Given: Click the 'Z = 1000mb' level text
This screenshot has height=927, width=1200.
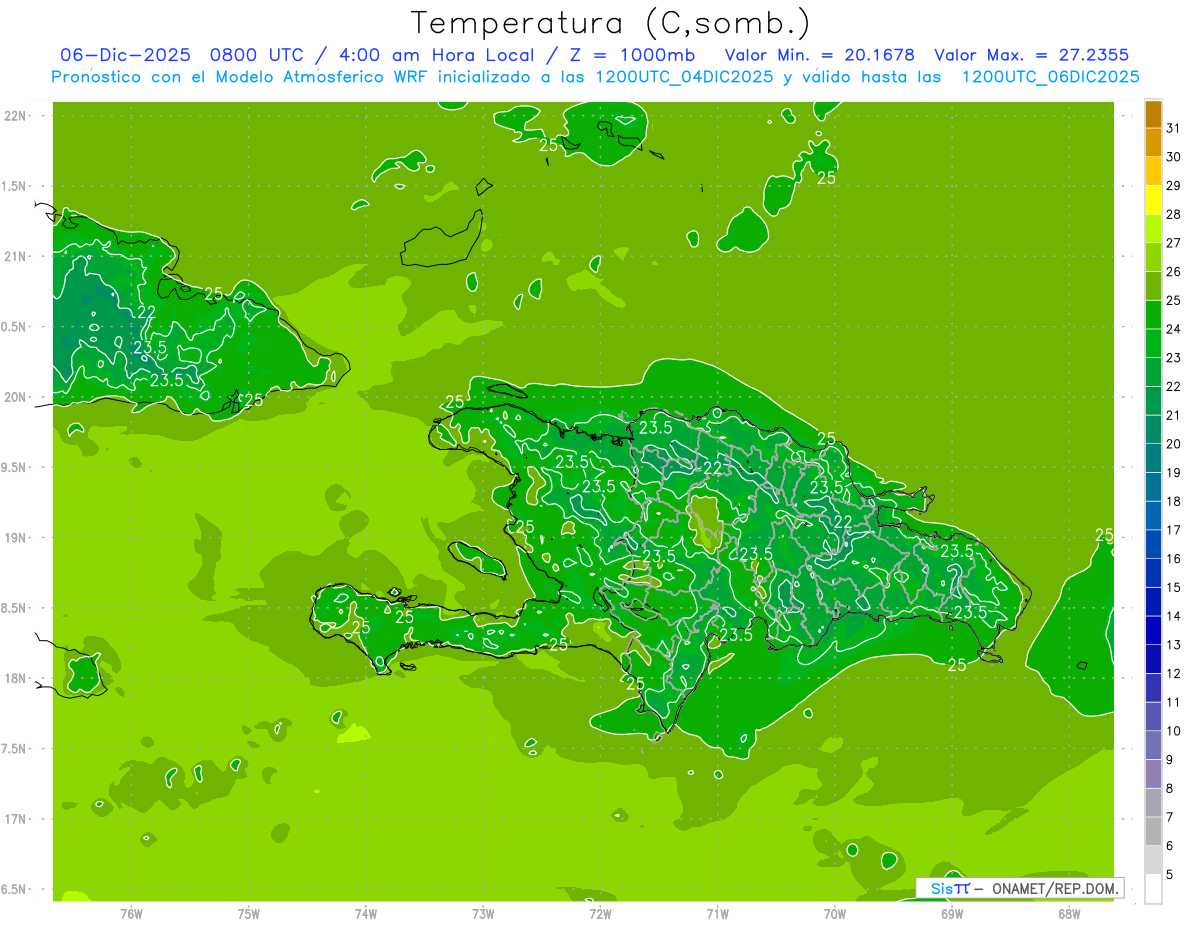Looking at the screenshot, I should [x=632, y=55].
